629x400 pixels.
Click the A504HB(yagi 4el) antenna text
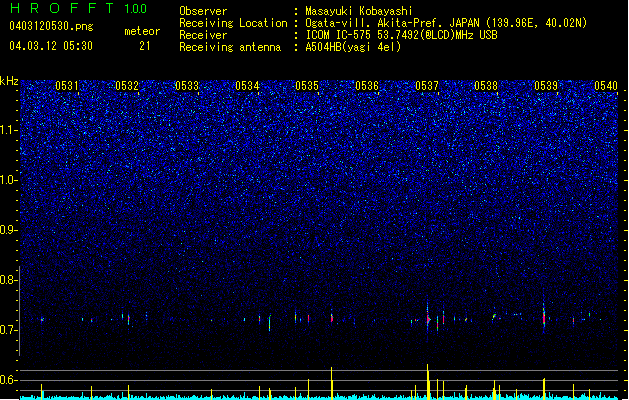[x=353, y=47]
